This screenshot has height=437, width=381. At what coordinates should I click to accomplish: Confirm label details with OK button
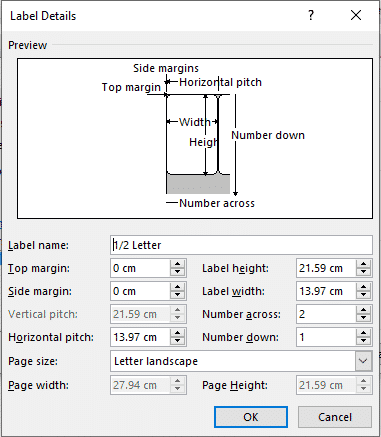coord(251,417)
